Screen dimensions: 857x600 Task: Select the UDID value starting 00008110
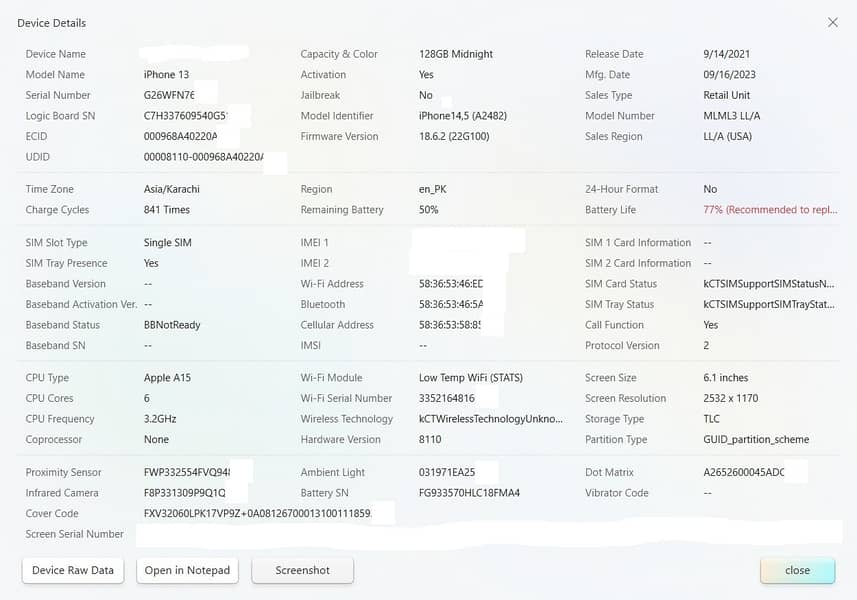pyautogui.click(x=203, y=157)
